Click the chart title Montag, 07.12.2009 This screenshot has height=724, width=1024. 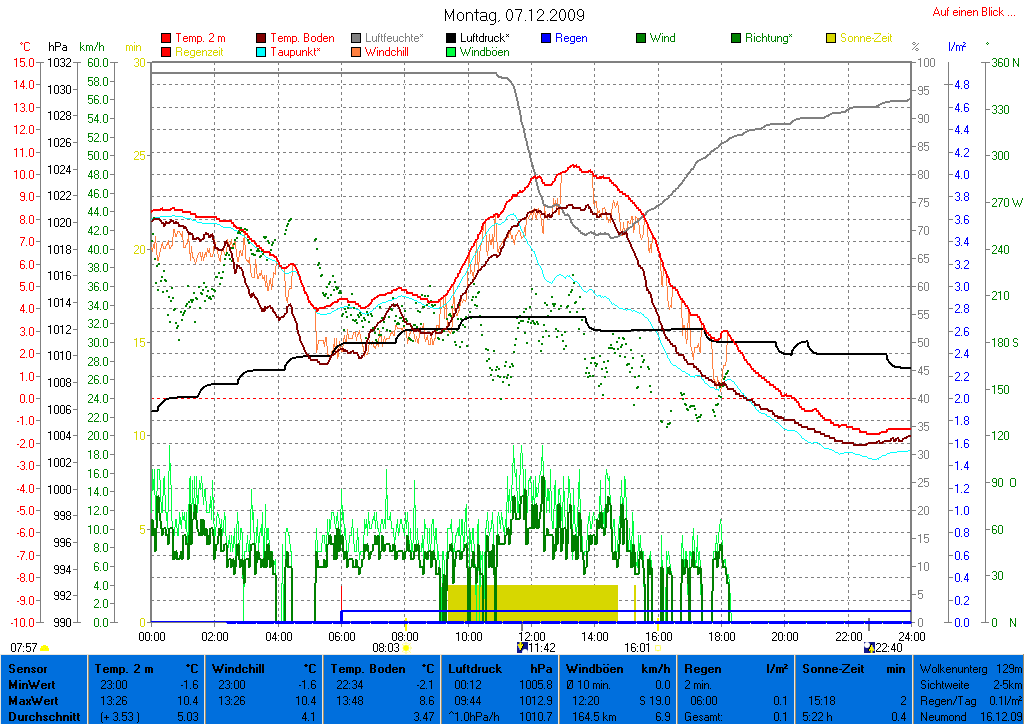[514, 16]
